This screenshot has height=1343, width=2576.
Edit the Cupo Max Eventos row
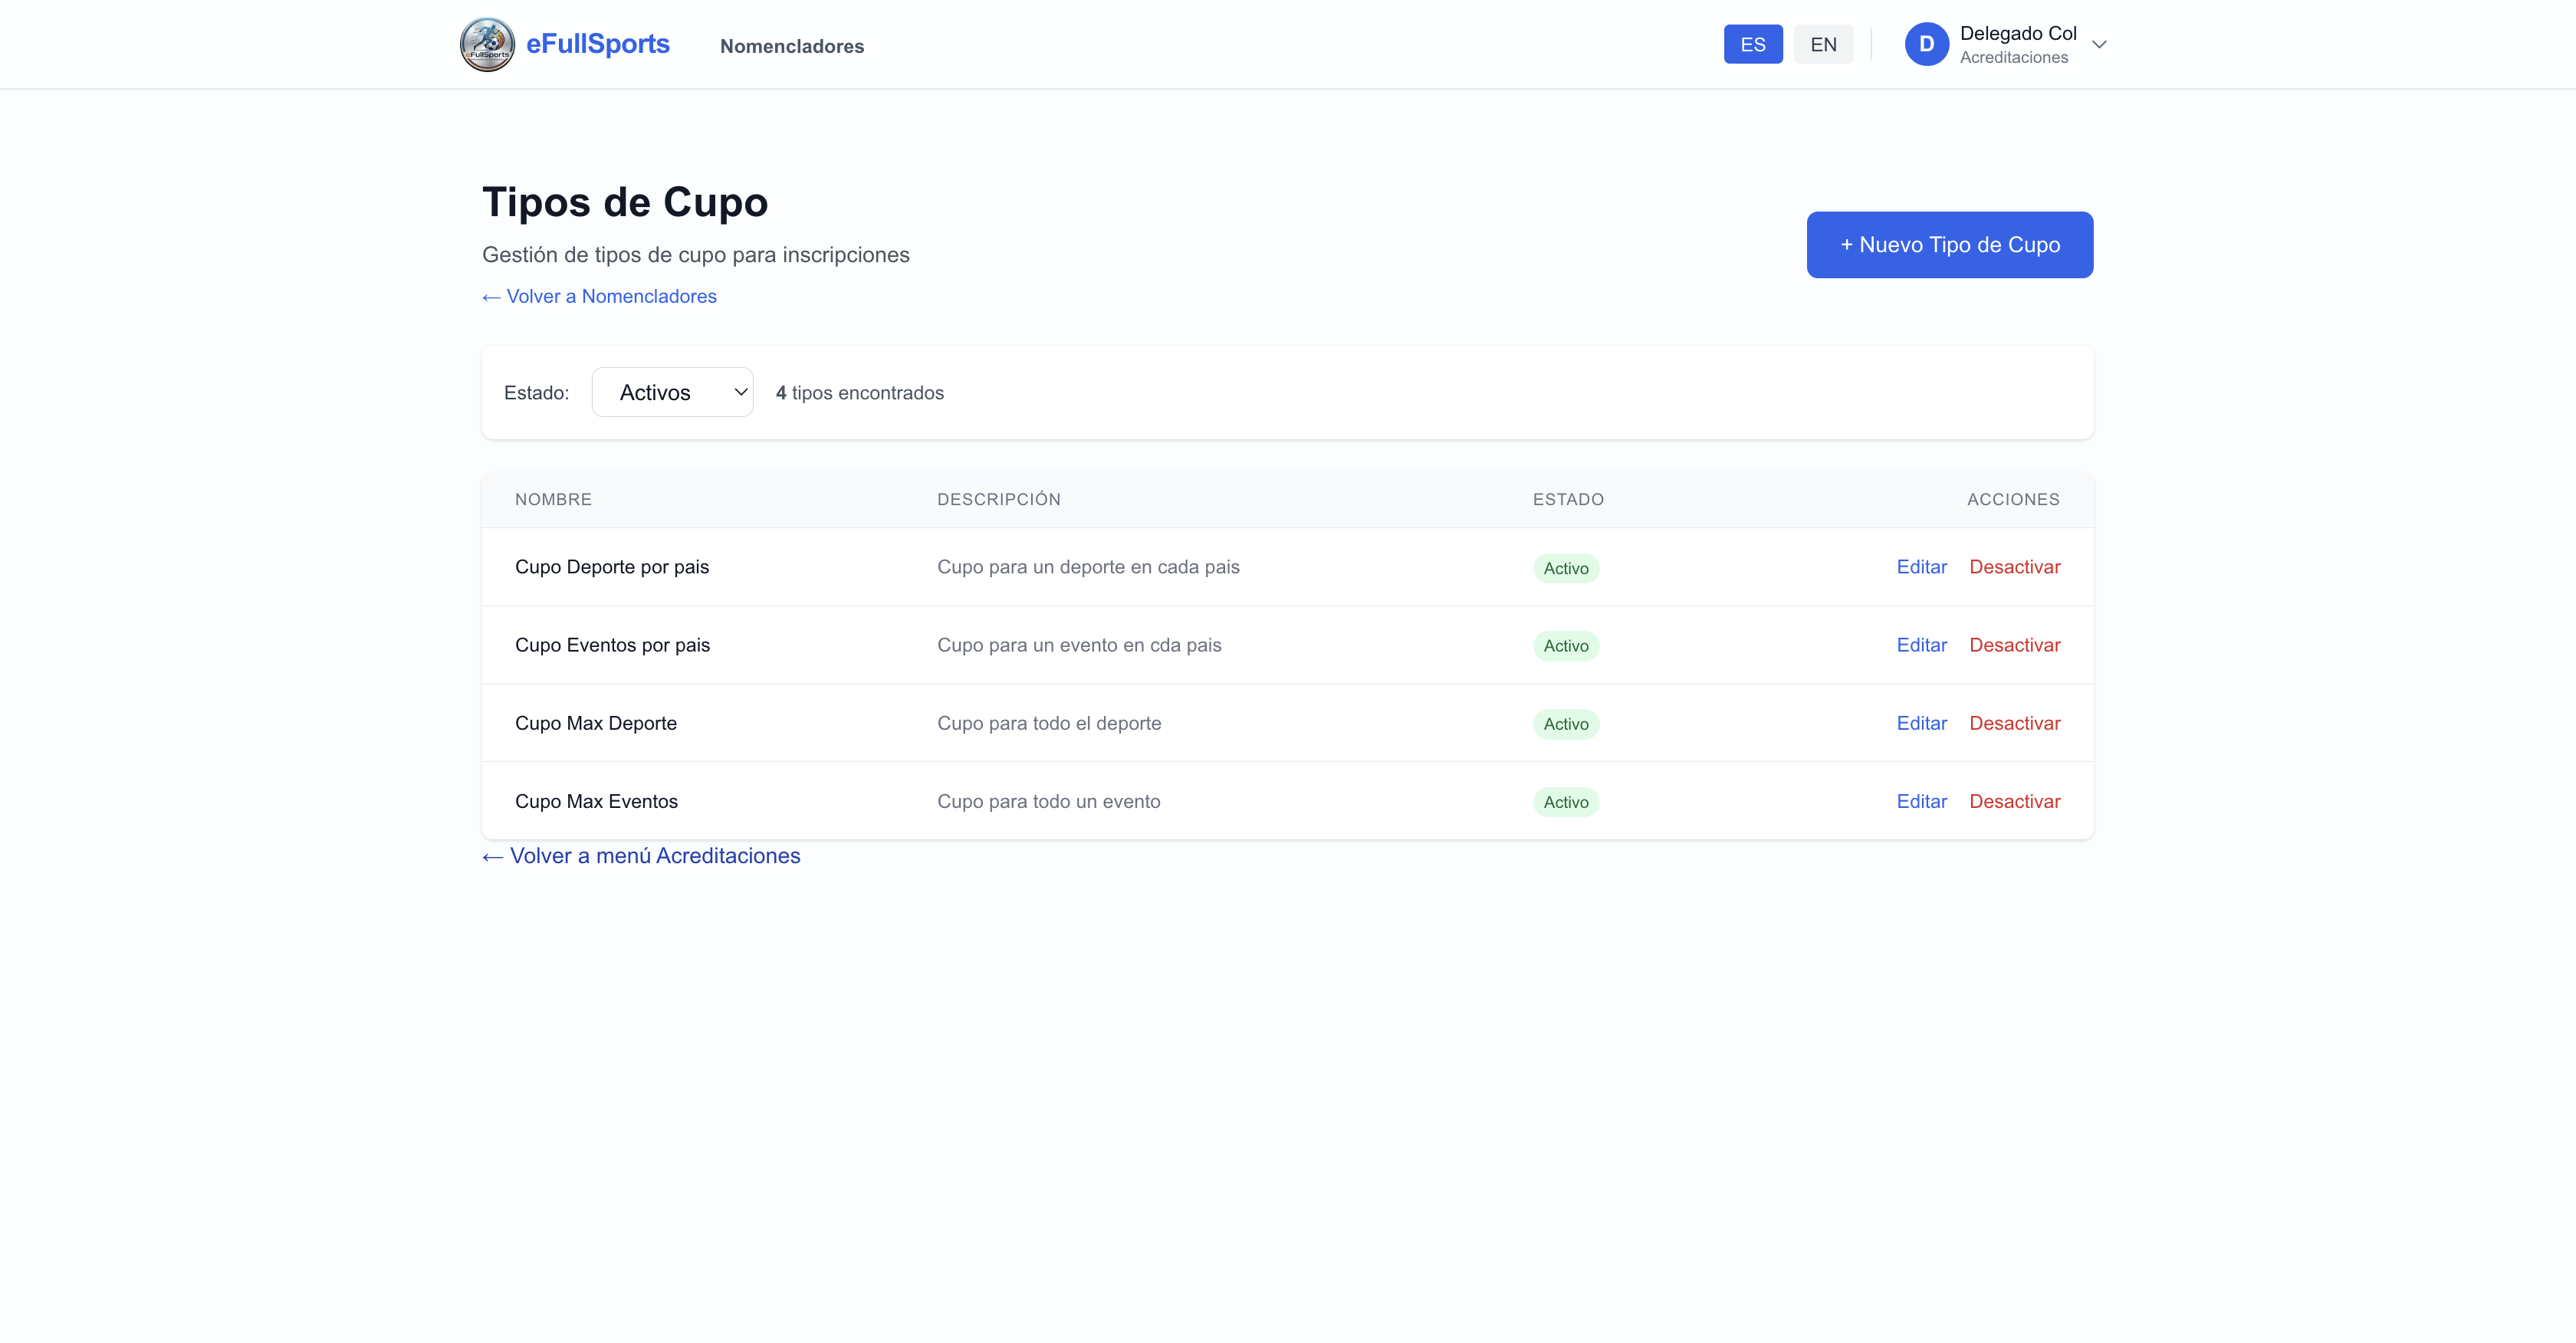coord(1921,801)
